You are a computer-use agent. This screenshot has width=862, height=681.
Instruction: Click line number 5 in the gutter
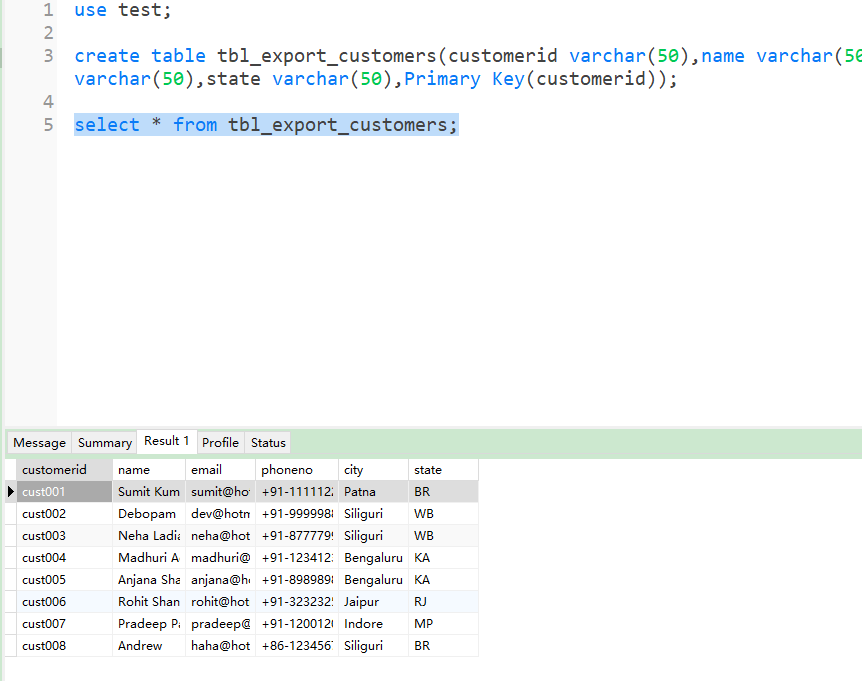49,125
